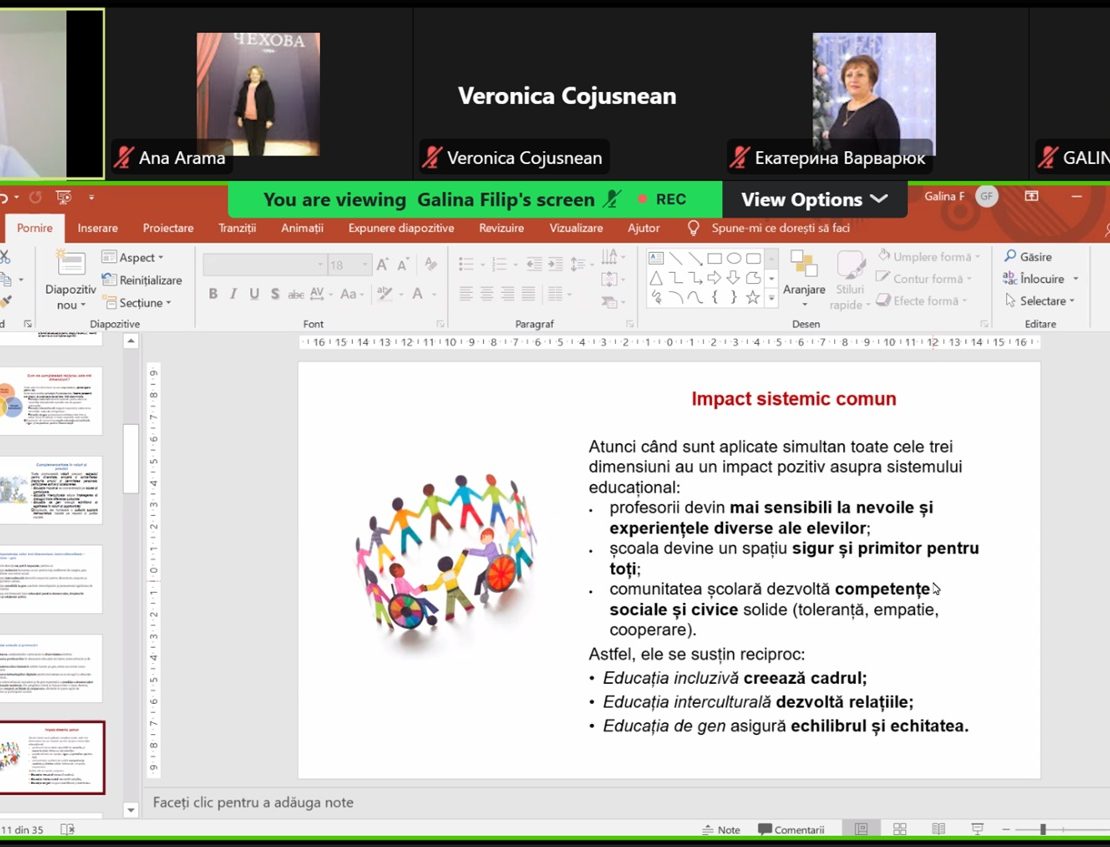The width and height of the screenshot is (1110, 847).
Task: Toggle the Comentarii pane button
Action: 791,829
